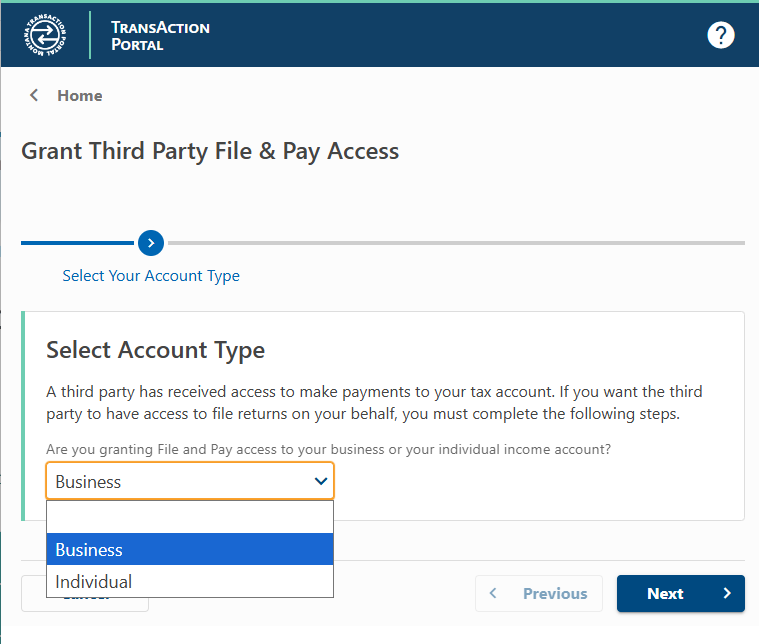The image size is (759, 644).
Task: Click the "Select Account Type" section heading
Action: (x=156, y=350)
